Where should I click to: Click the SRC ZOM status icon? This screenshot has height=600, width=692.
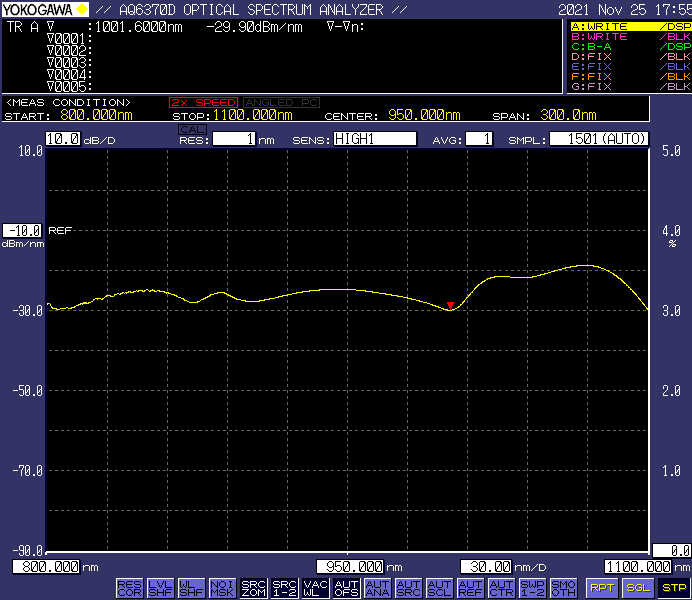[253, 588]
